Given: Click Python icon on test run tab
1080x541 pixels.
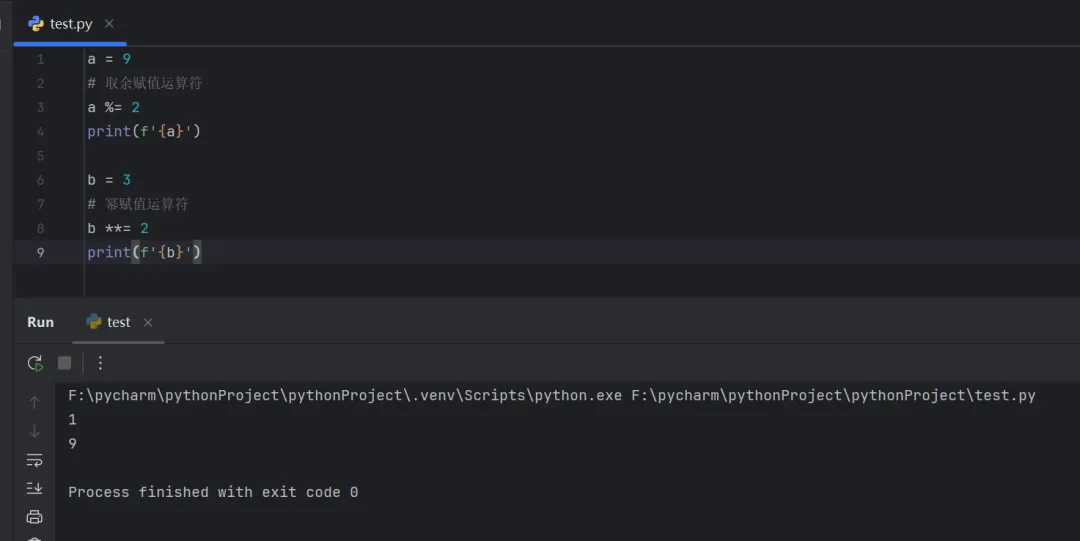Looking at the screenshot, I should [x=94, y=322].
